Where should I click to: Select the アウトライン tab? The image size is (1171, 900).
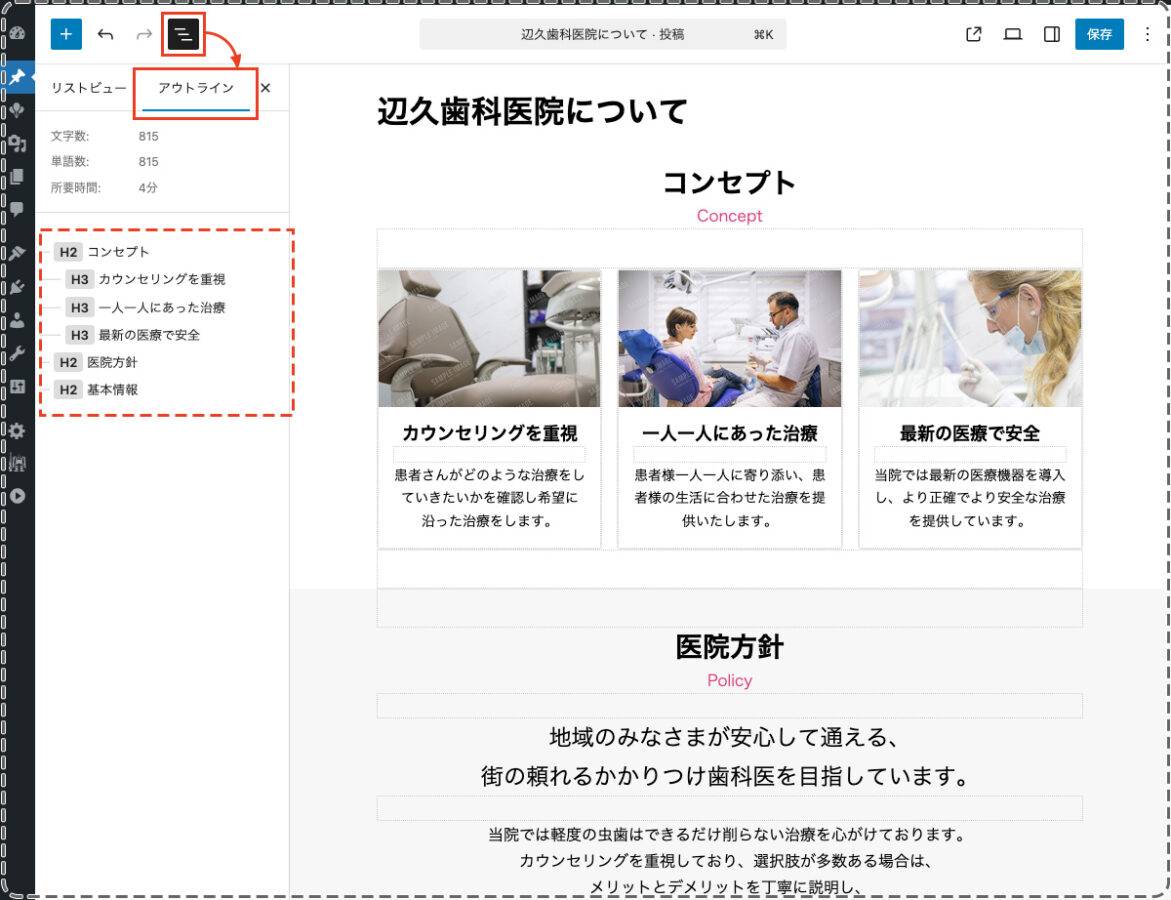[196, 88]
